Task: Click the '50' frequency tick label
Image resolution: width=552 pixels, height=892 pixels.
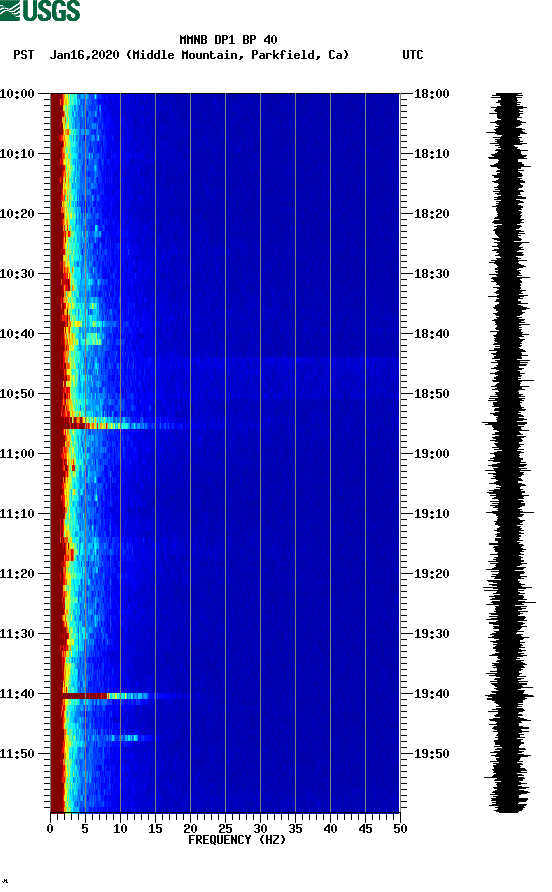Action: [400, 829]
